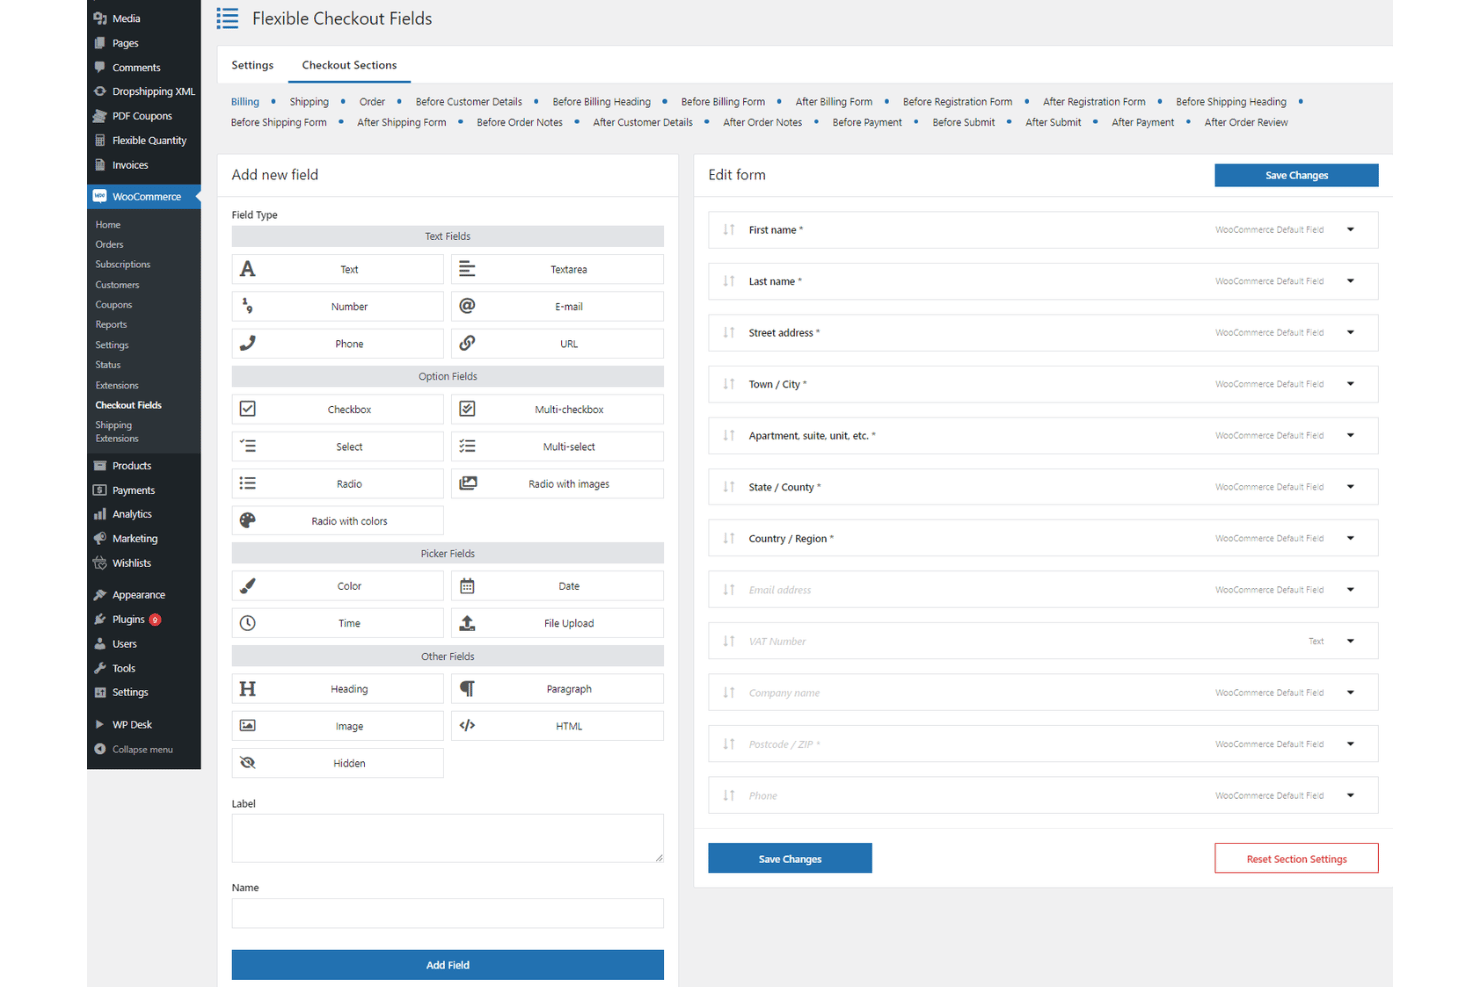Click the bottom Save Changes button

[790, 858]
